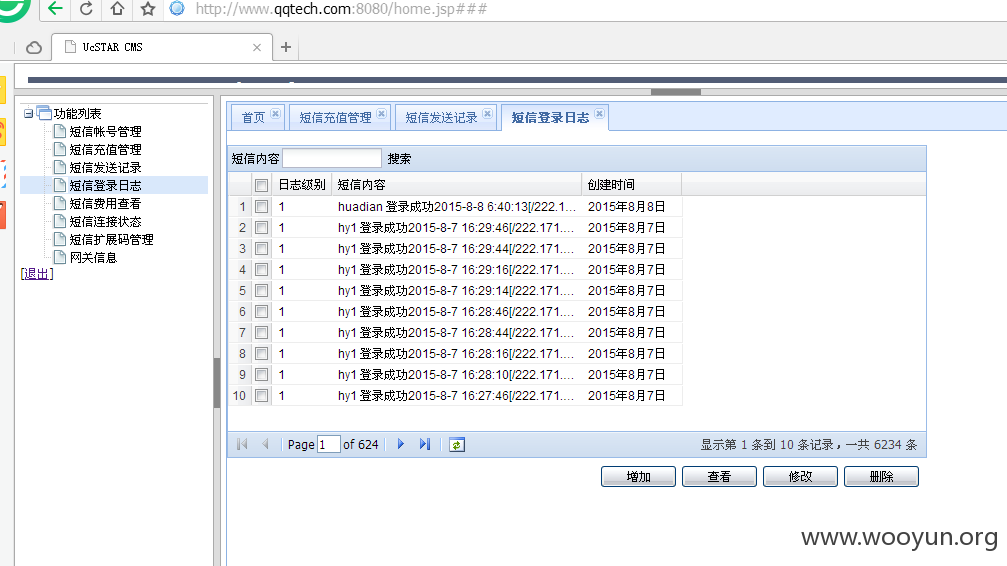This screenshot has width=1007, height=566.
Task: Open a new browser tab
Action: click(286, 47)
